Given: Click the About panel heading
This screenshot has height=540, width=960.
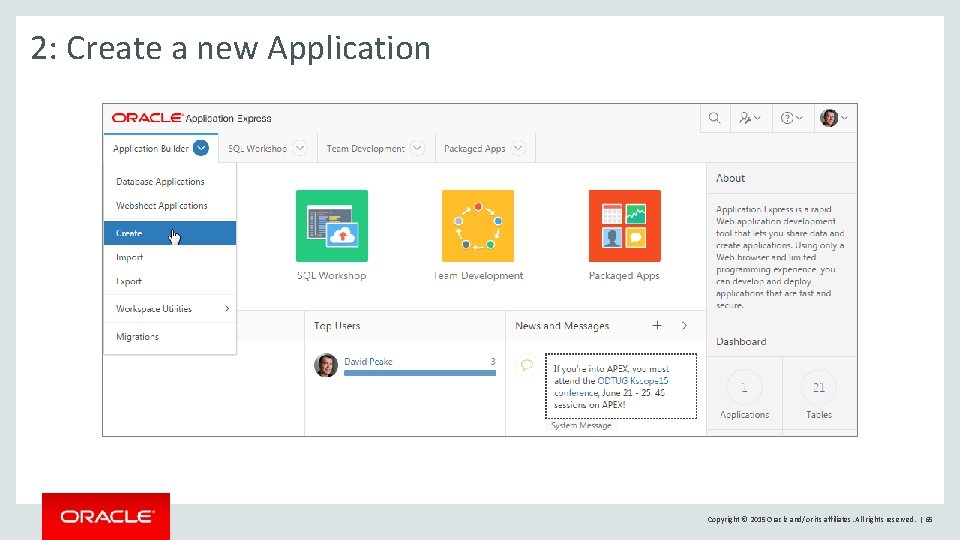Looking at the screenshot, I should point(730,178).
